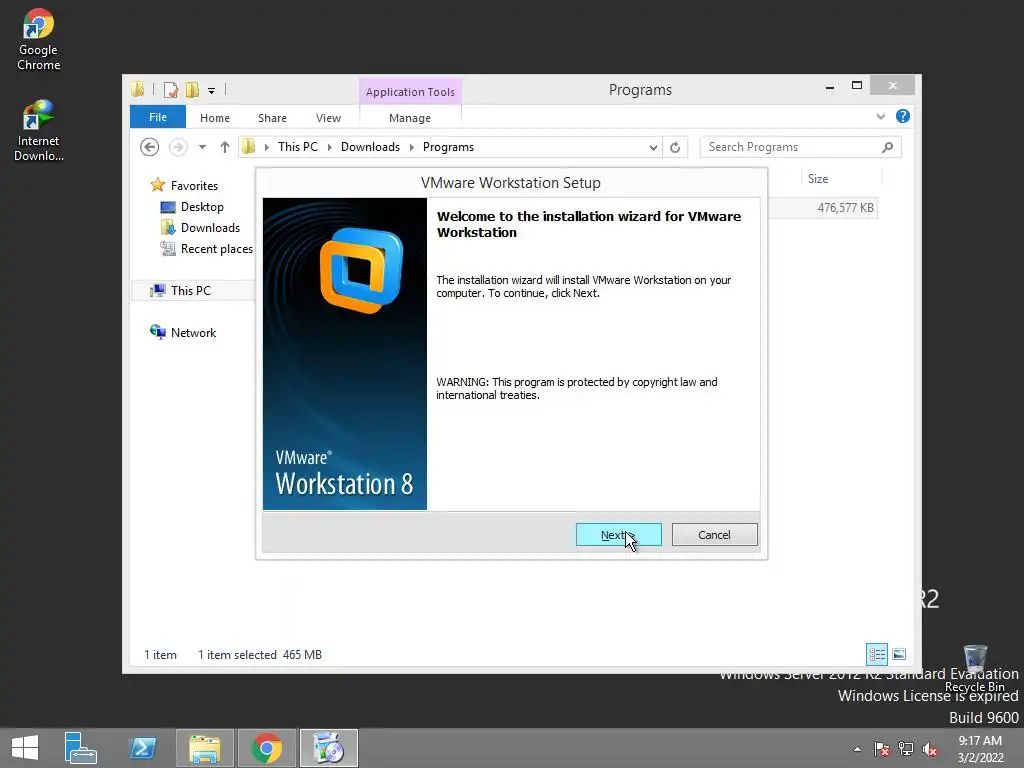
Task: Open the Share ribbon tab
Action: [x=272, y=118]
